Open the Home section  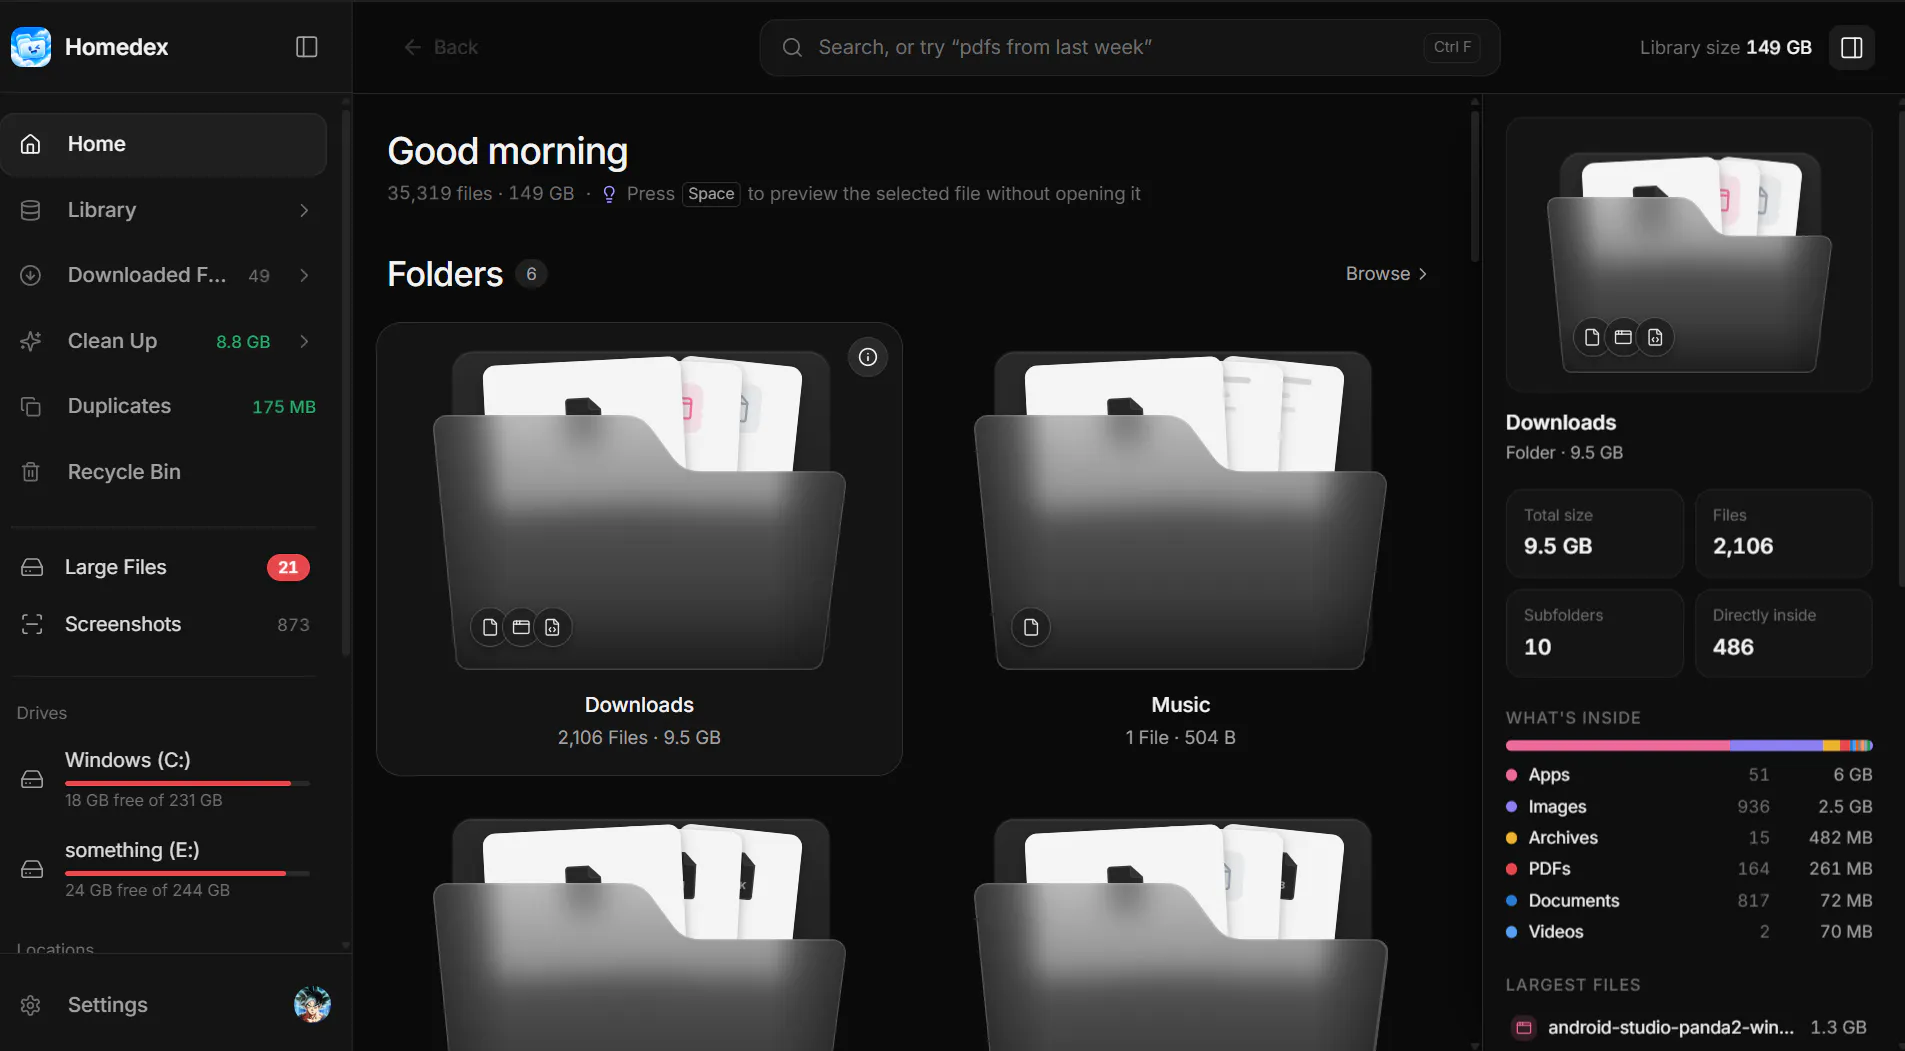[x=164, y=144]
